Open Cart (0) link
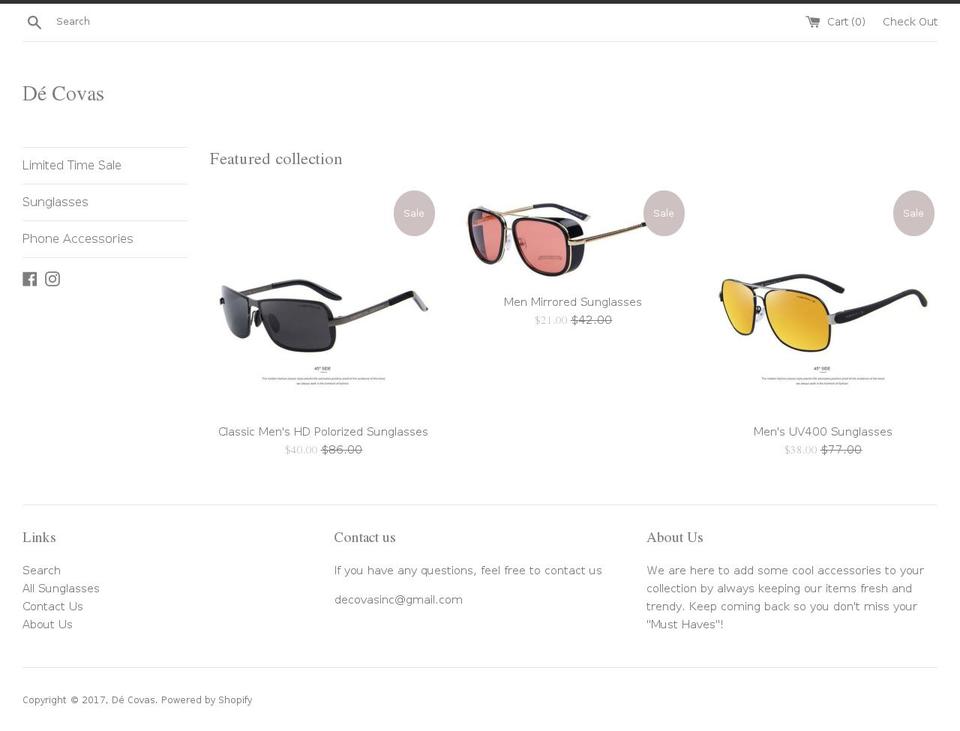Image resolution: width=960 pixels, height=731 pixels. (836, 22)
